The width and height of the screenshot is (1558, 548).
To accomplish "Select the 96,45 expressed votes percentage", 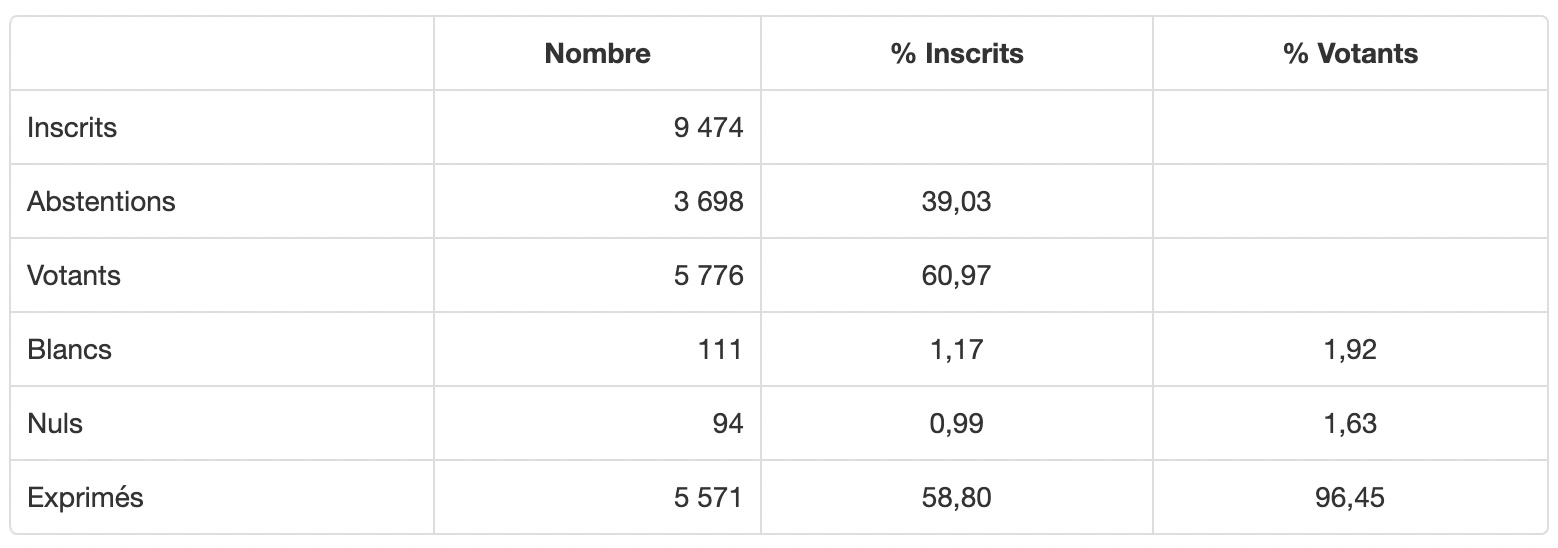I will (1350, 497).
